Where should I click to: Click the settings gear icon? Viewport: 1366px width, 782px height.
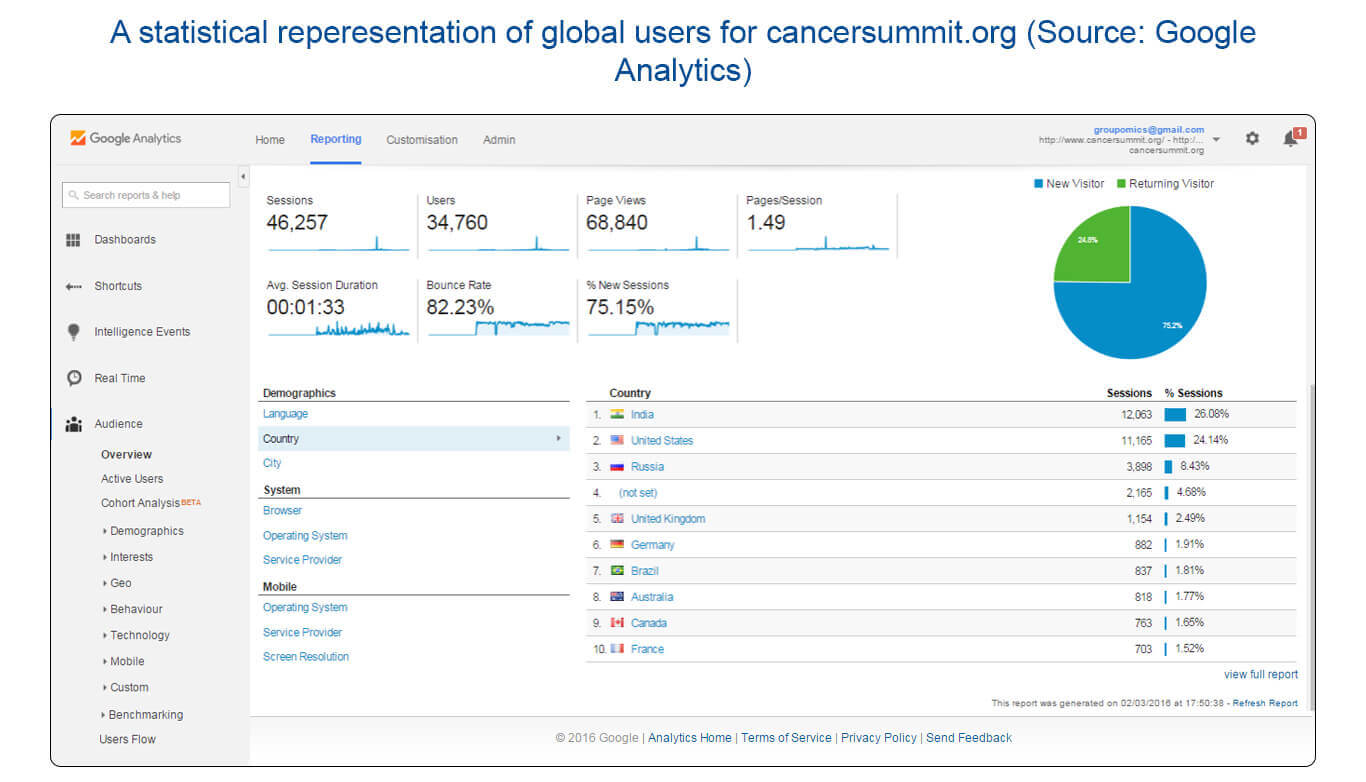1252,139
